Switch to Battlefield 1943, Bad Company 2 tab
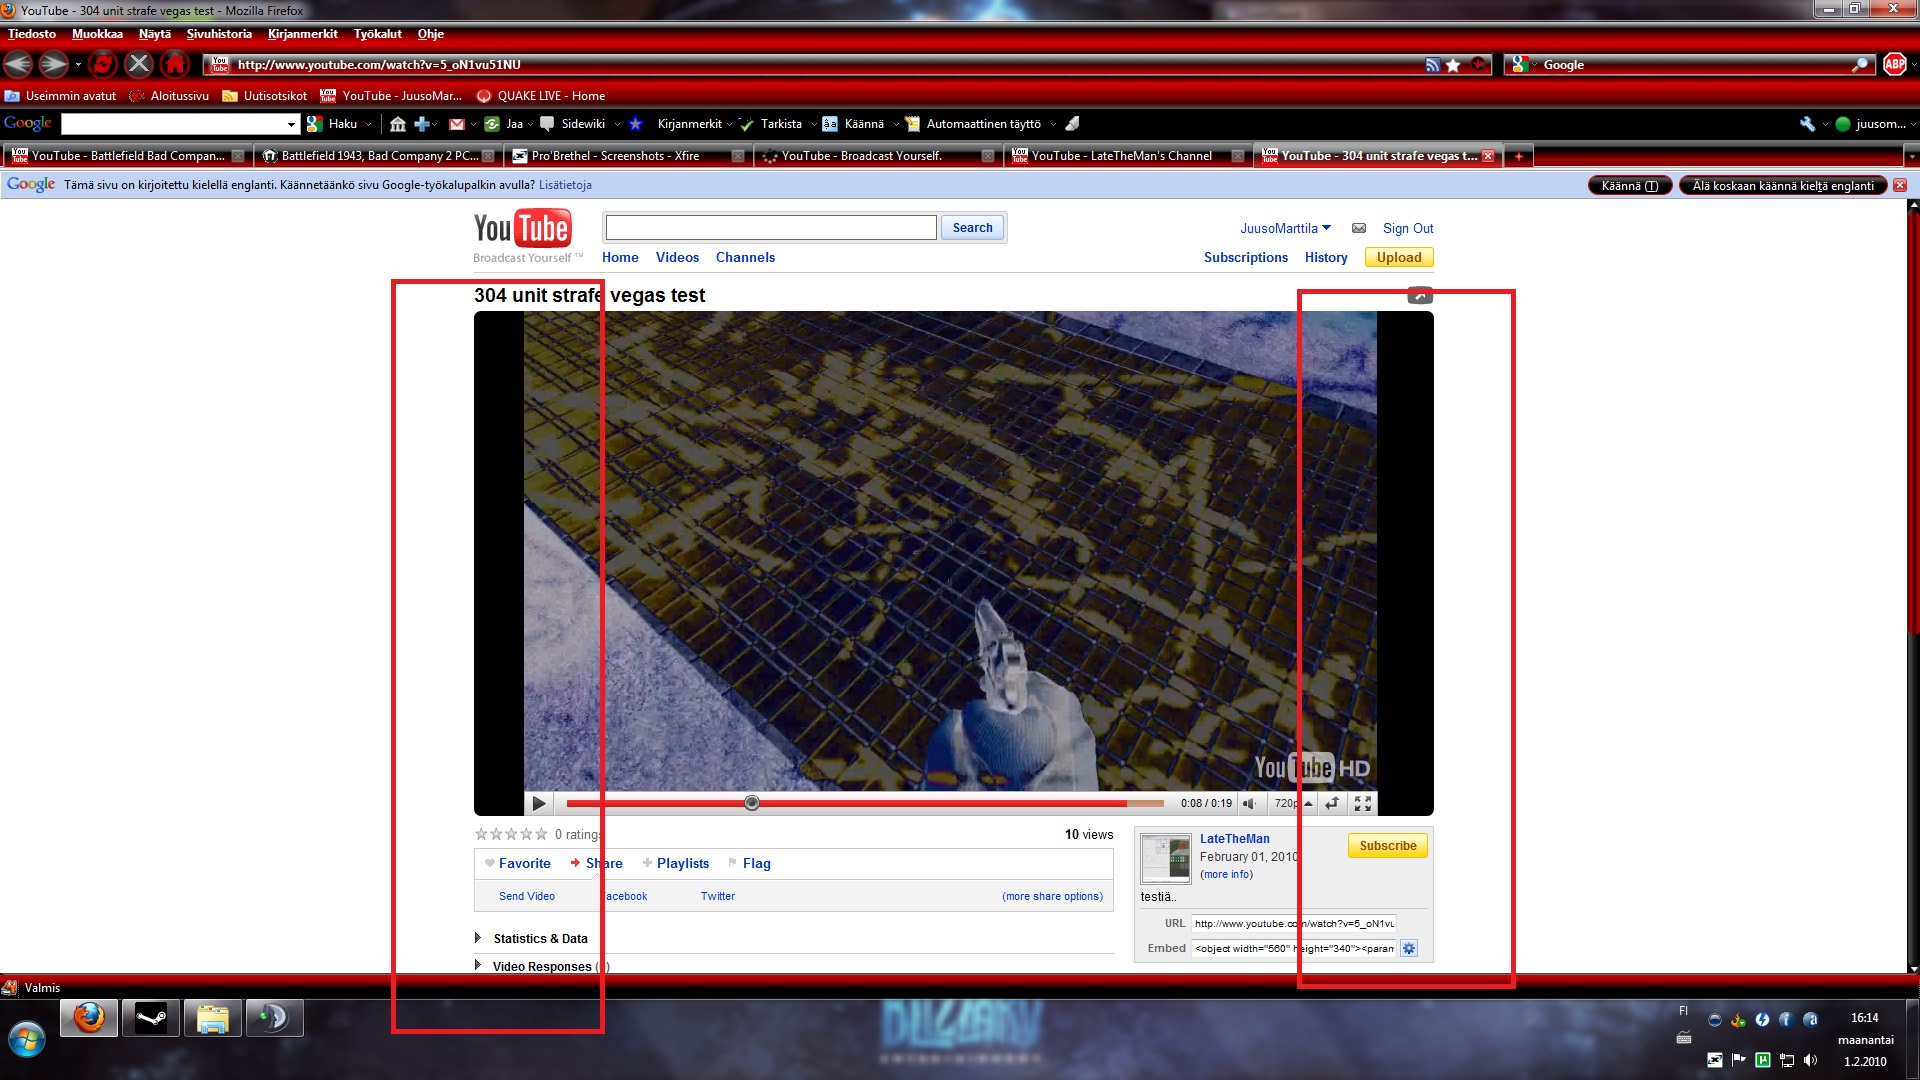The width and height of the screenshot is (1920, 1080). 378,156
